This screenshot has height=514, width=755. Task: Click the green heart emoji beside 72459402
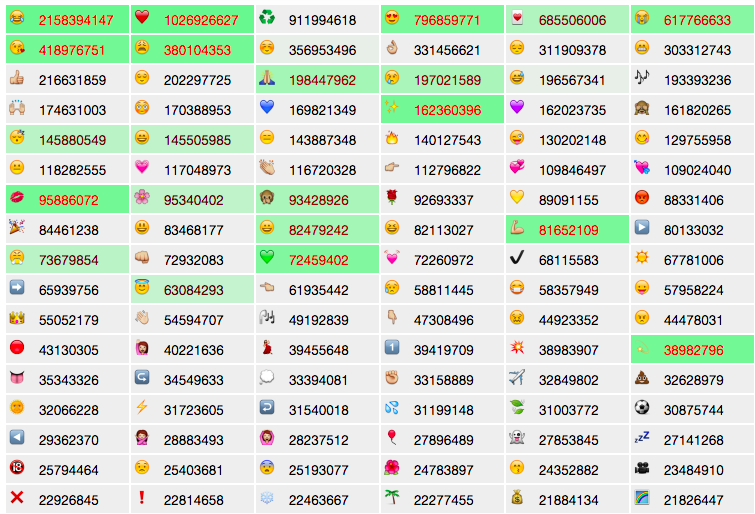click(x=267, y=258)
